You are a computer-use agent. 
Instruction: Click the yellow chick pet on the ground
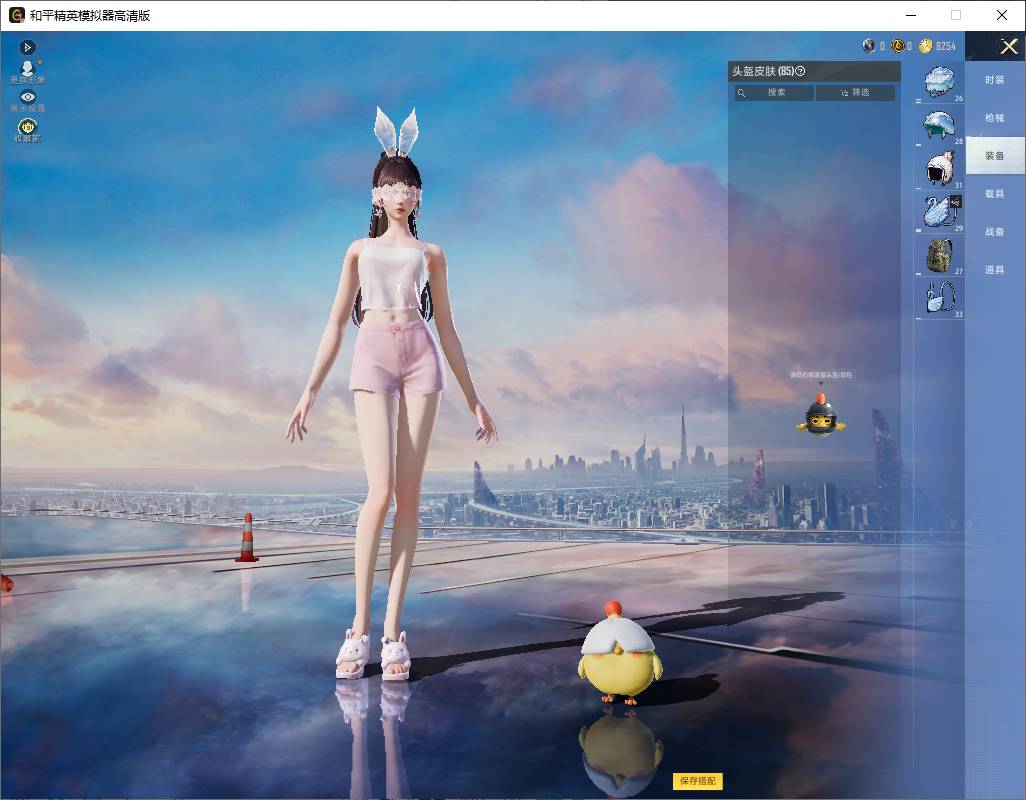(619, 653)
